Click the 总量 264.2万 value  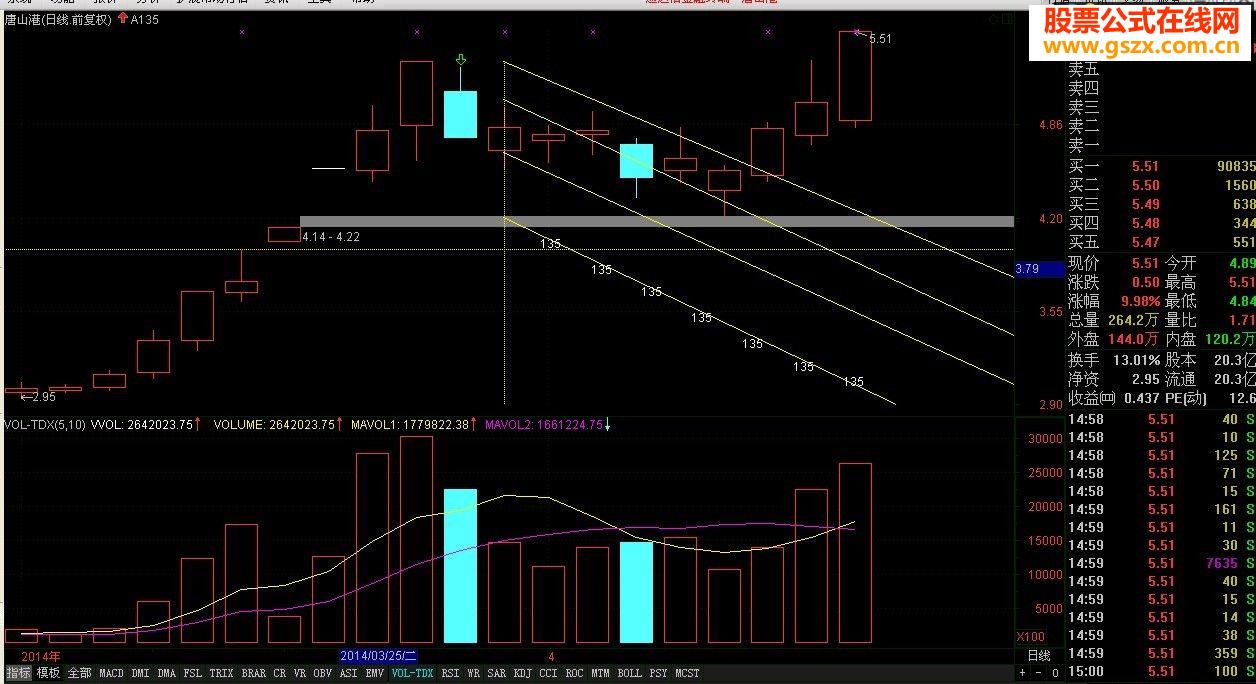[x=1134, y=320]
